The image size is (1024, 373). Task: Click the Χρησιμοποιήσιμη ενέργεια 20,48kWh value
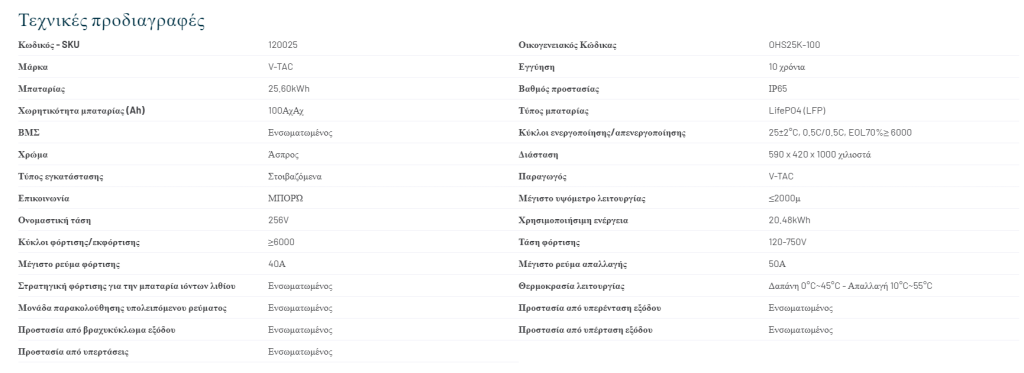point(789,220)
